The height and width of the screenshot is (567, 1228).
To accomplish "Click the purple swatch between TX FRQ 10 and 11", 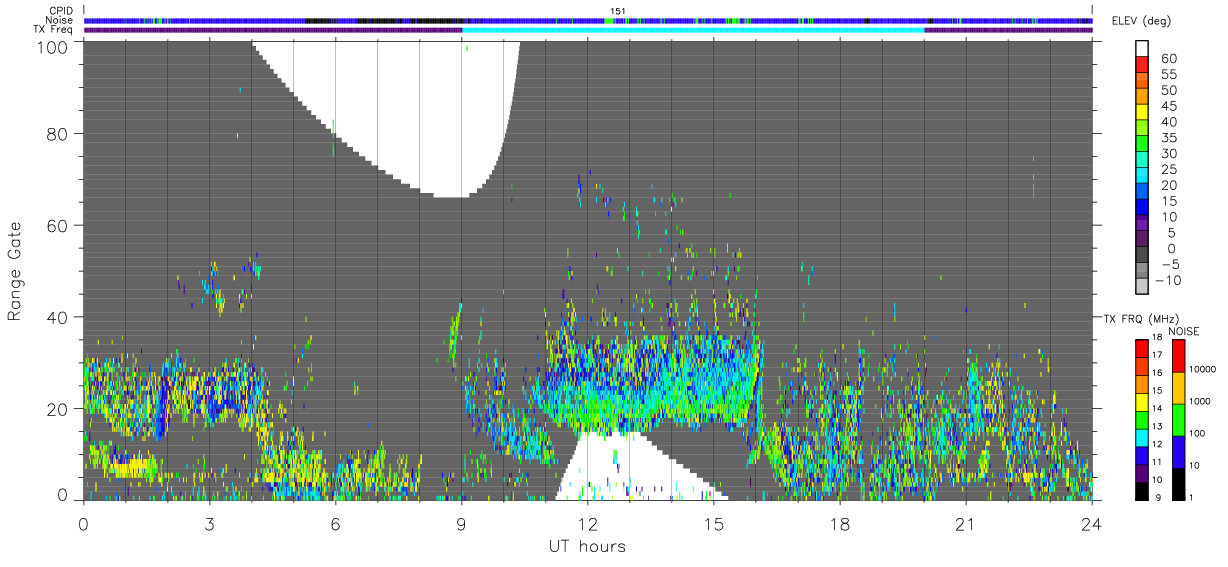I will point(1143,472).
